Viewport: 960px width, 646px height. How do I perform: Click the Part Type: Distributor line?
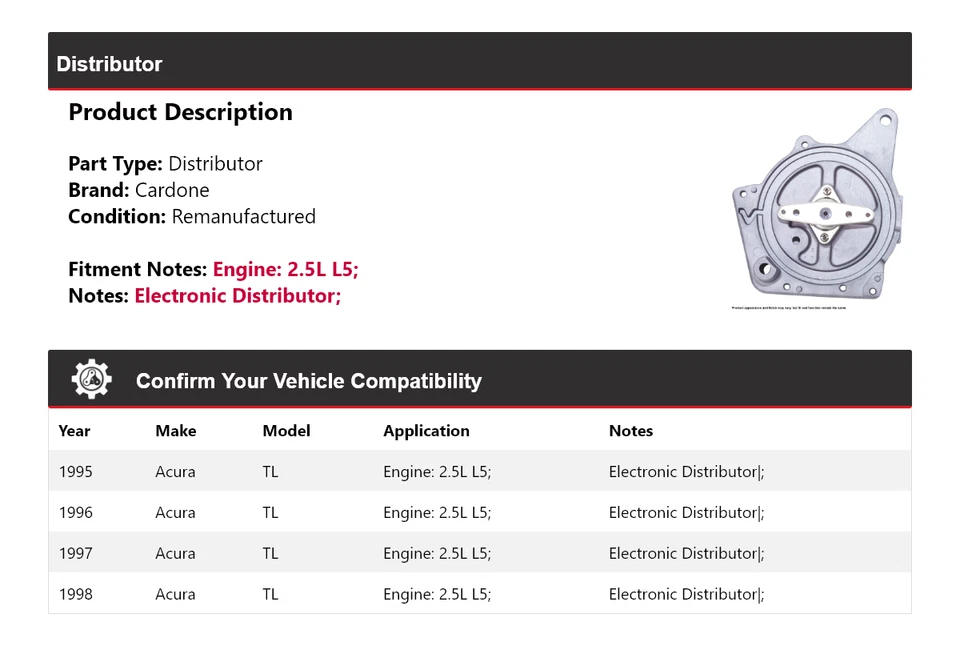(x=165, y=164)
